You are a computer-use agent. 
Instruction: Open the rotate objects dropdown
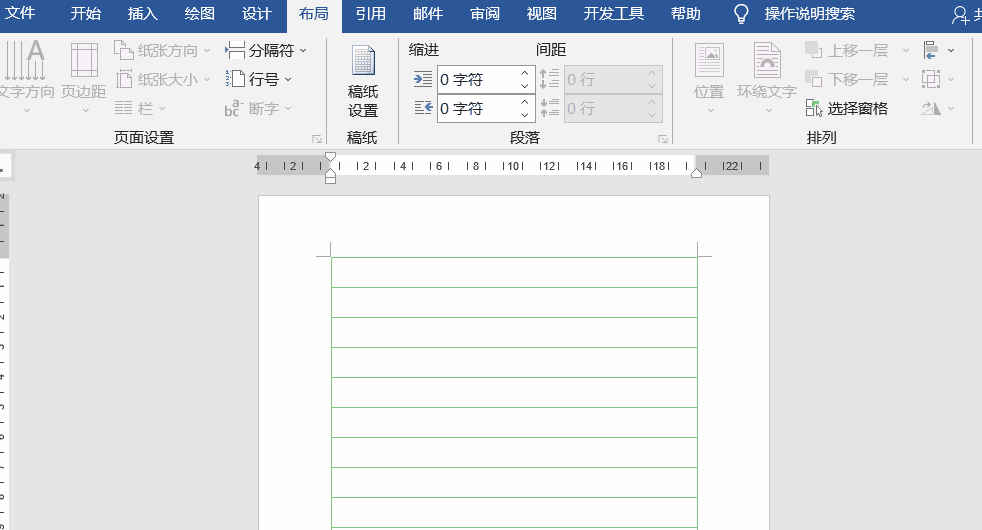pos(939,108)
